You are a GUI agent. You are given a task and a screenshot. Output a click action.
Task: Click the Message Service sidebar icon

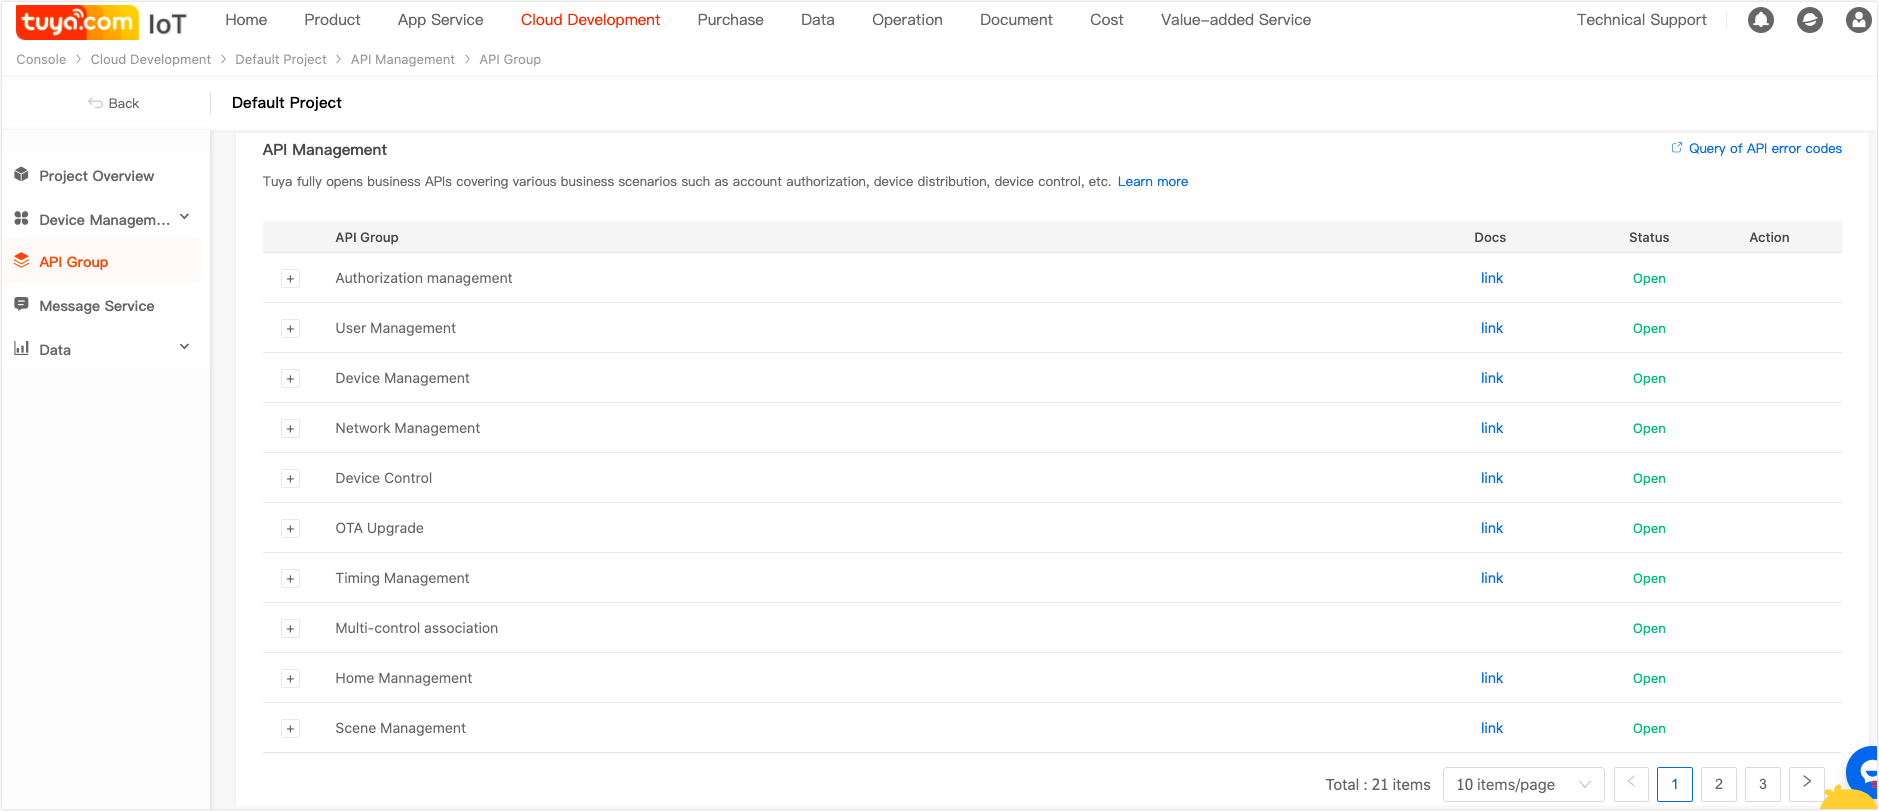click(x=21, y=304)
